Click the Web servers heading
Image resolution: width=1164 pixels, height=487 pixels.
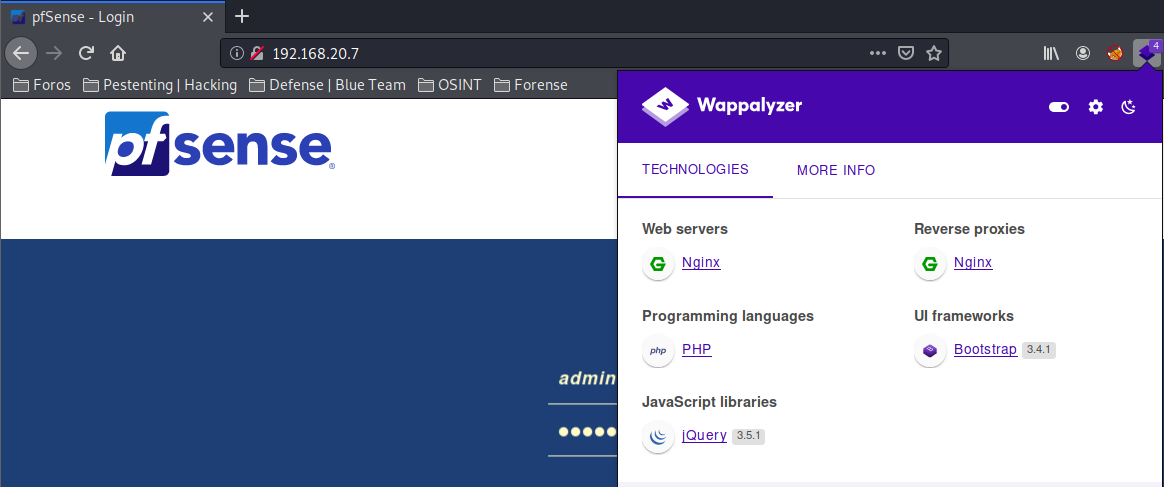(684, 229)
